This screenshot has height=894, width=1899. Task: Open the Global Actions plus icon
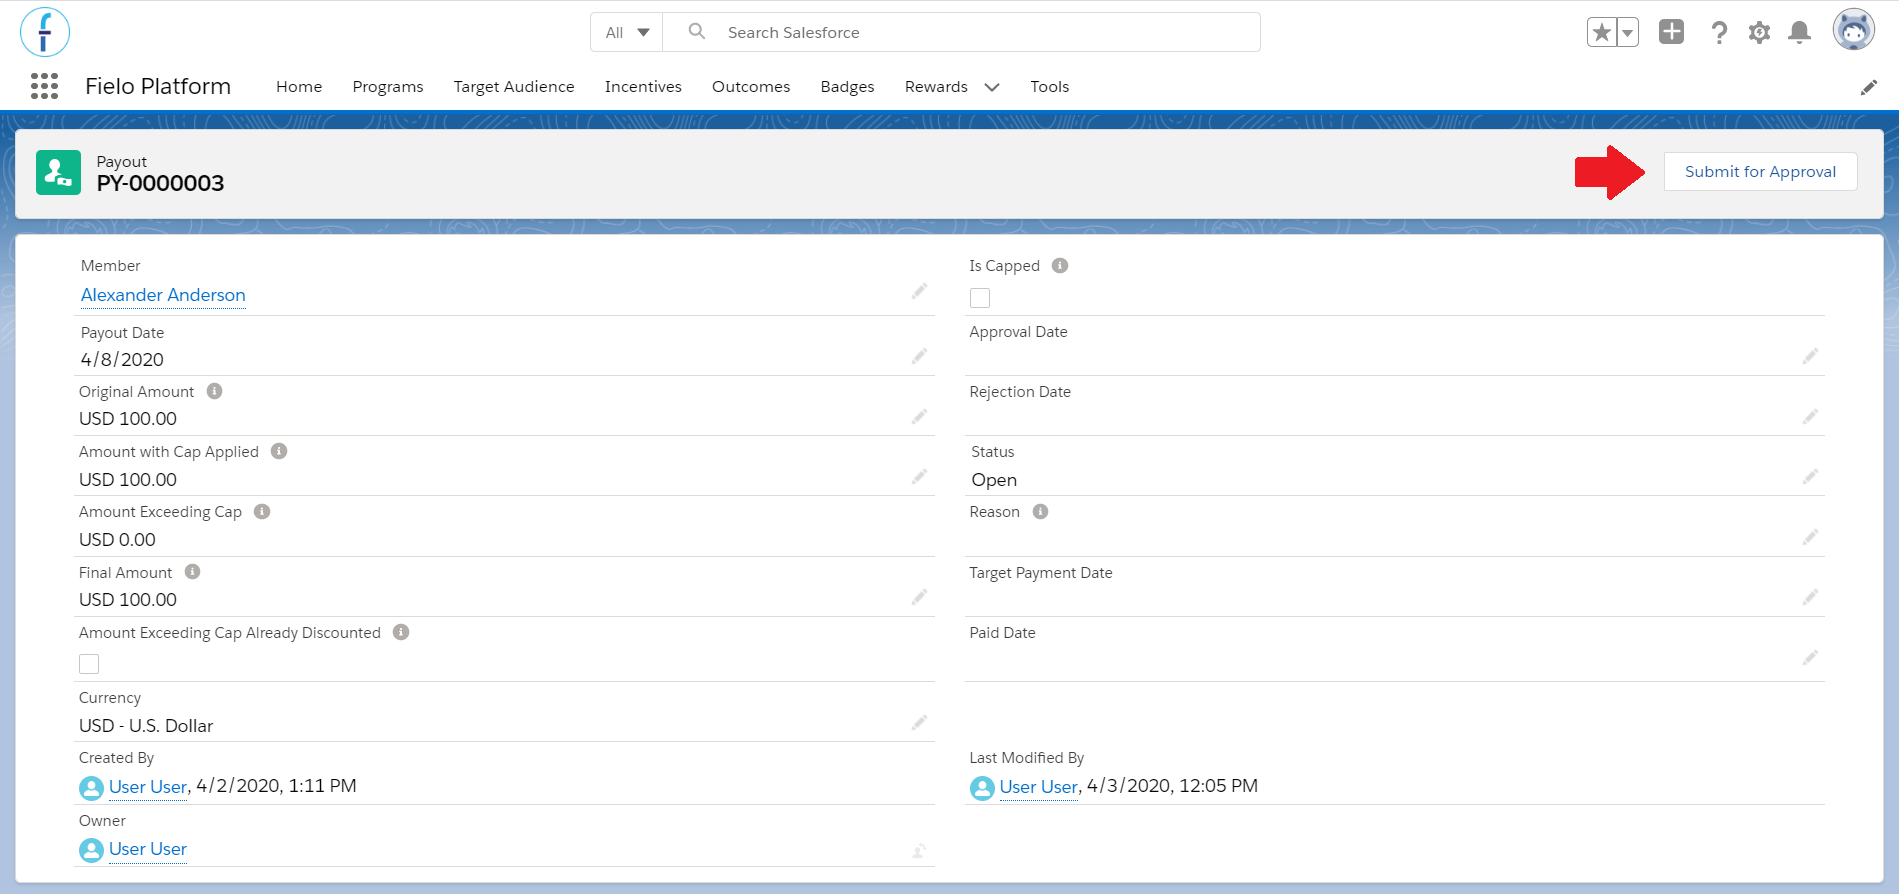click(x=1671, y=32)
